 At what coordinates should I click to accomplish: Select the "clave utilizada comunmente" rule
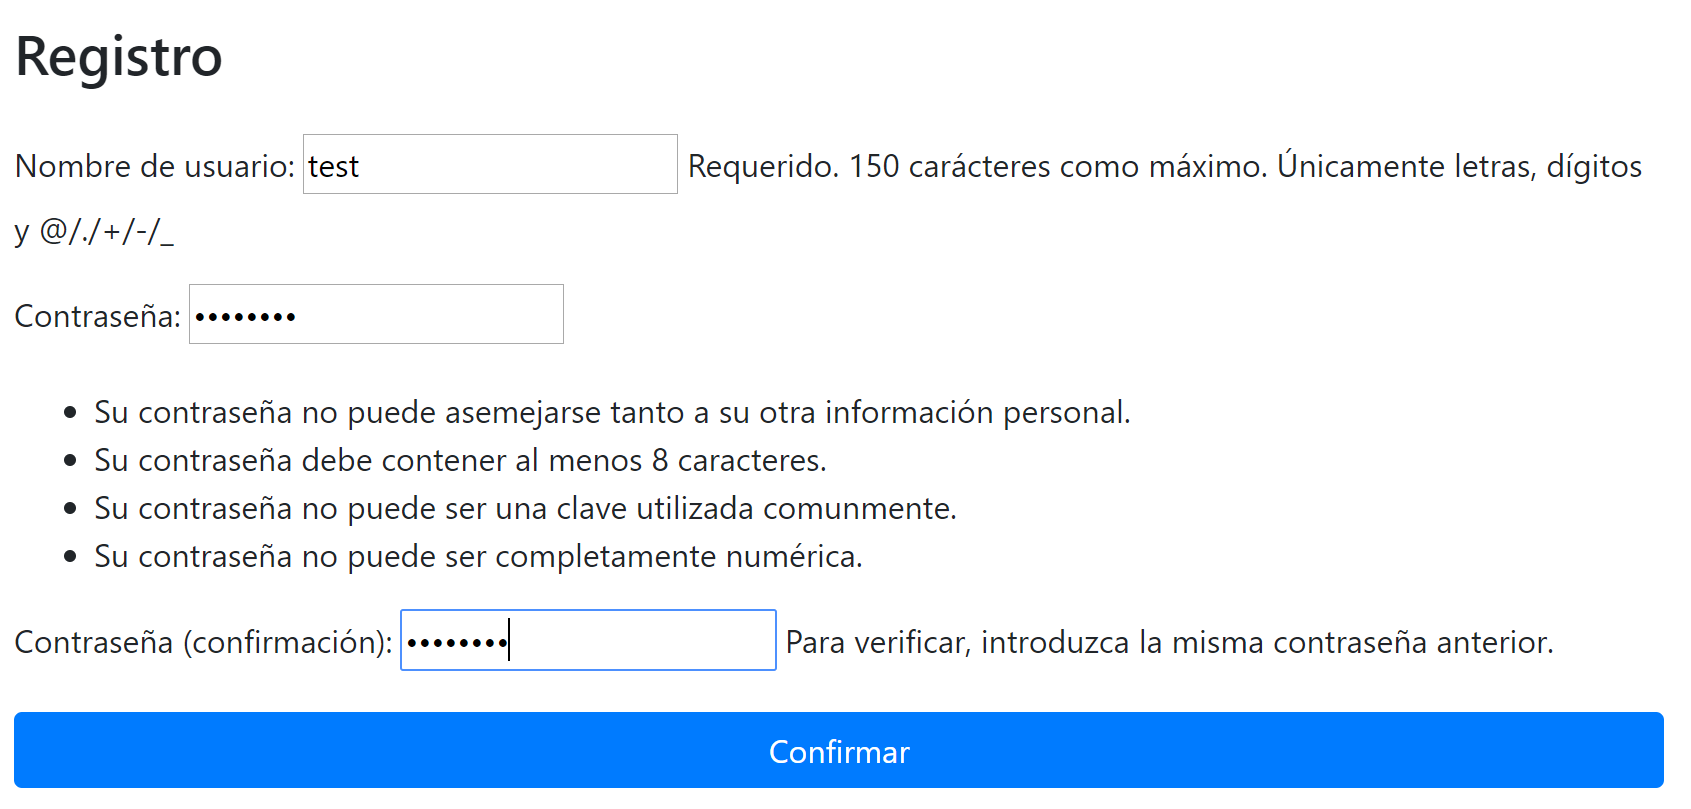coord(525,508)
